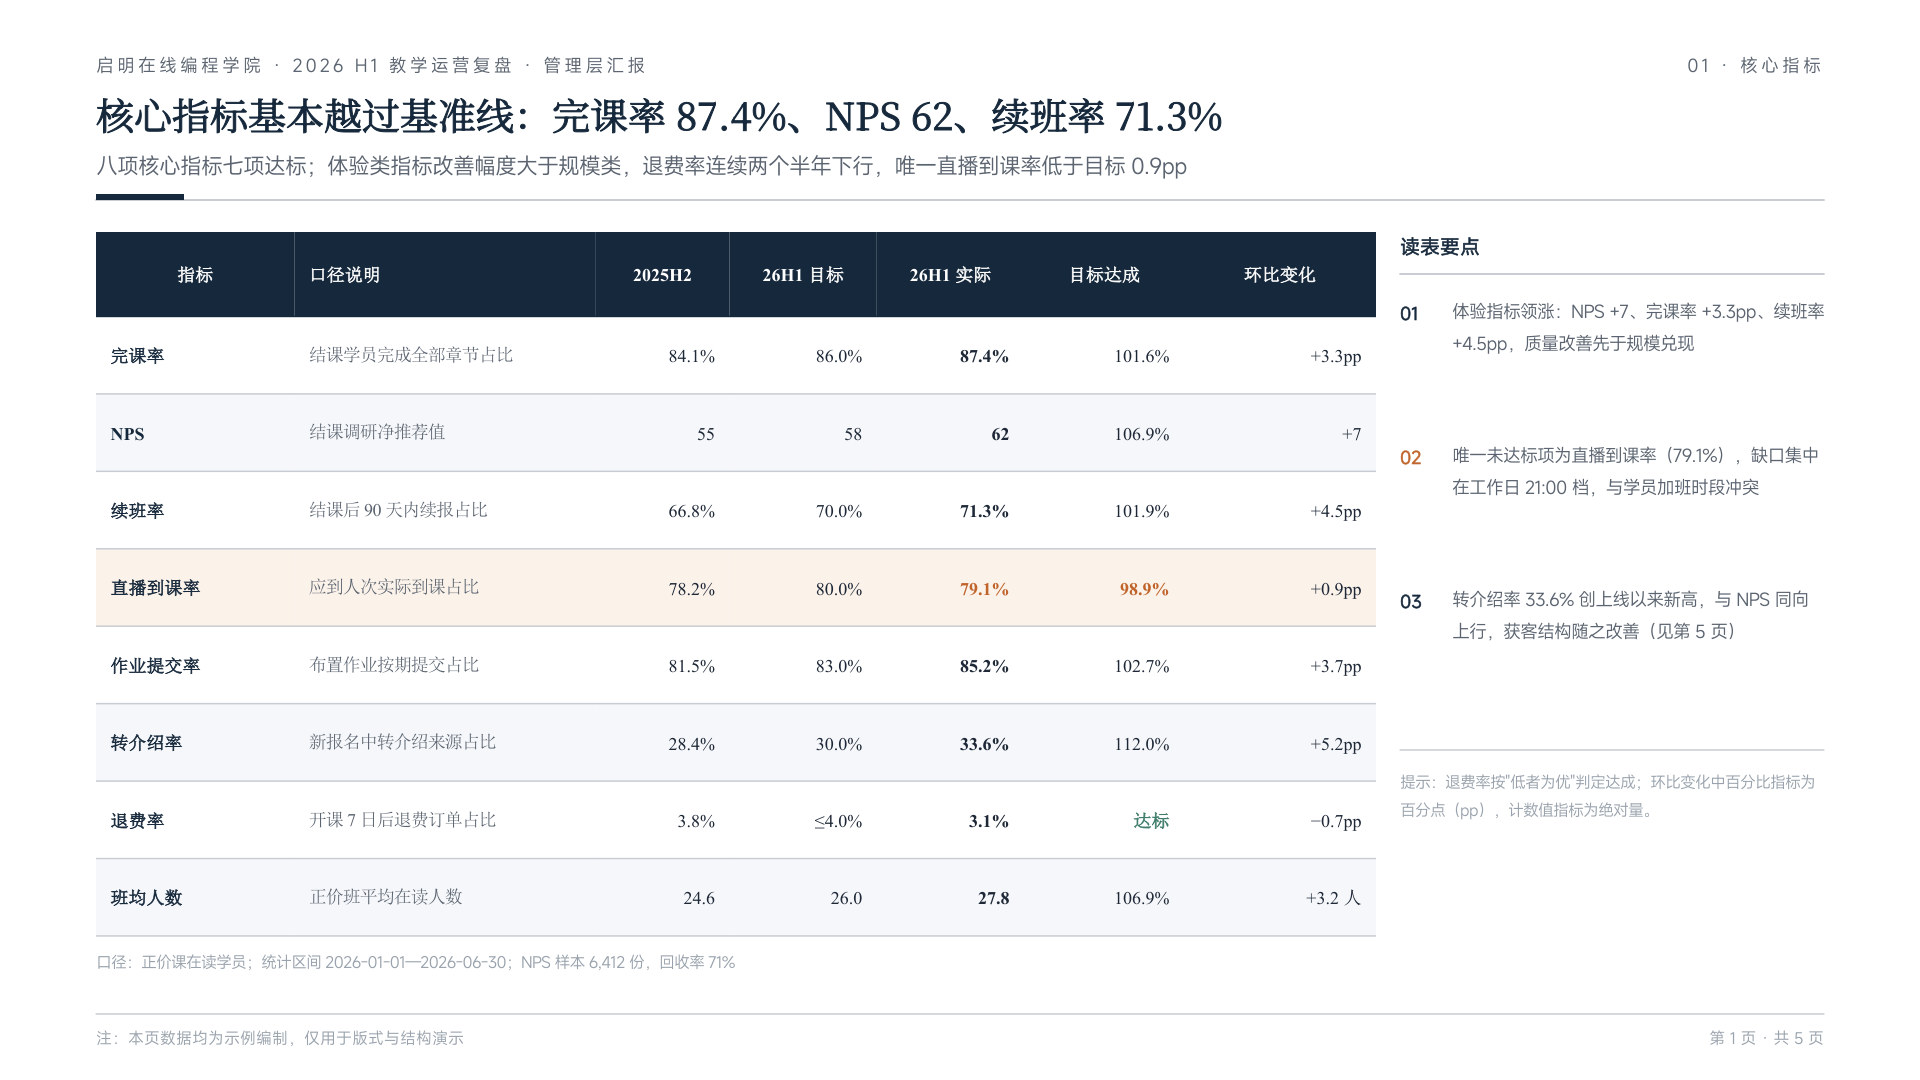Click the +3.2 人 change cell
1920x1080 pixels.
coord(1333,898)
